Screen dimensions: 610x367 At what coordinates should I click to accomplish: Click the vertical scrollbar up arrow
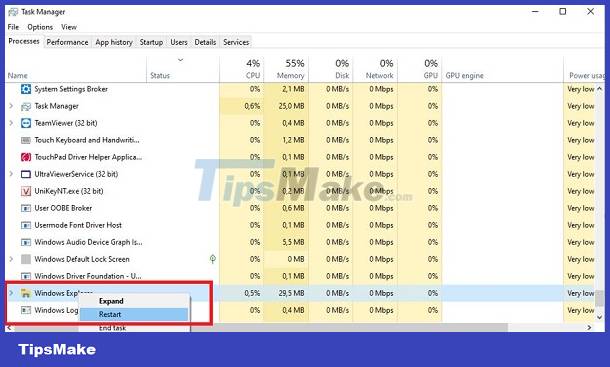(x=599, y=89)
